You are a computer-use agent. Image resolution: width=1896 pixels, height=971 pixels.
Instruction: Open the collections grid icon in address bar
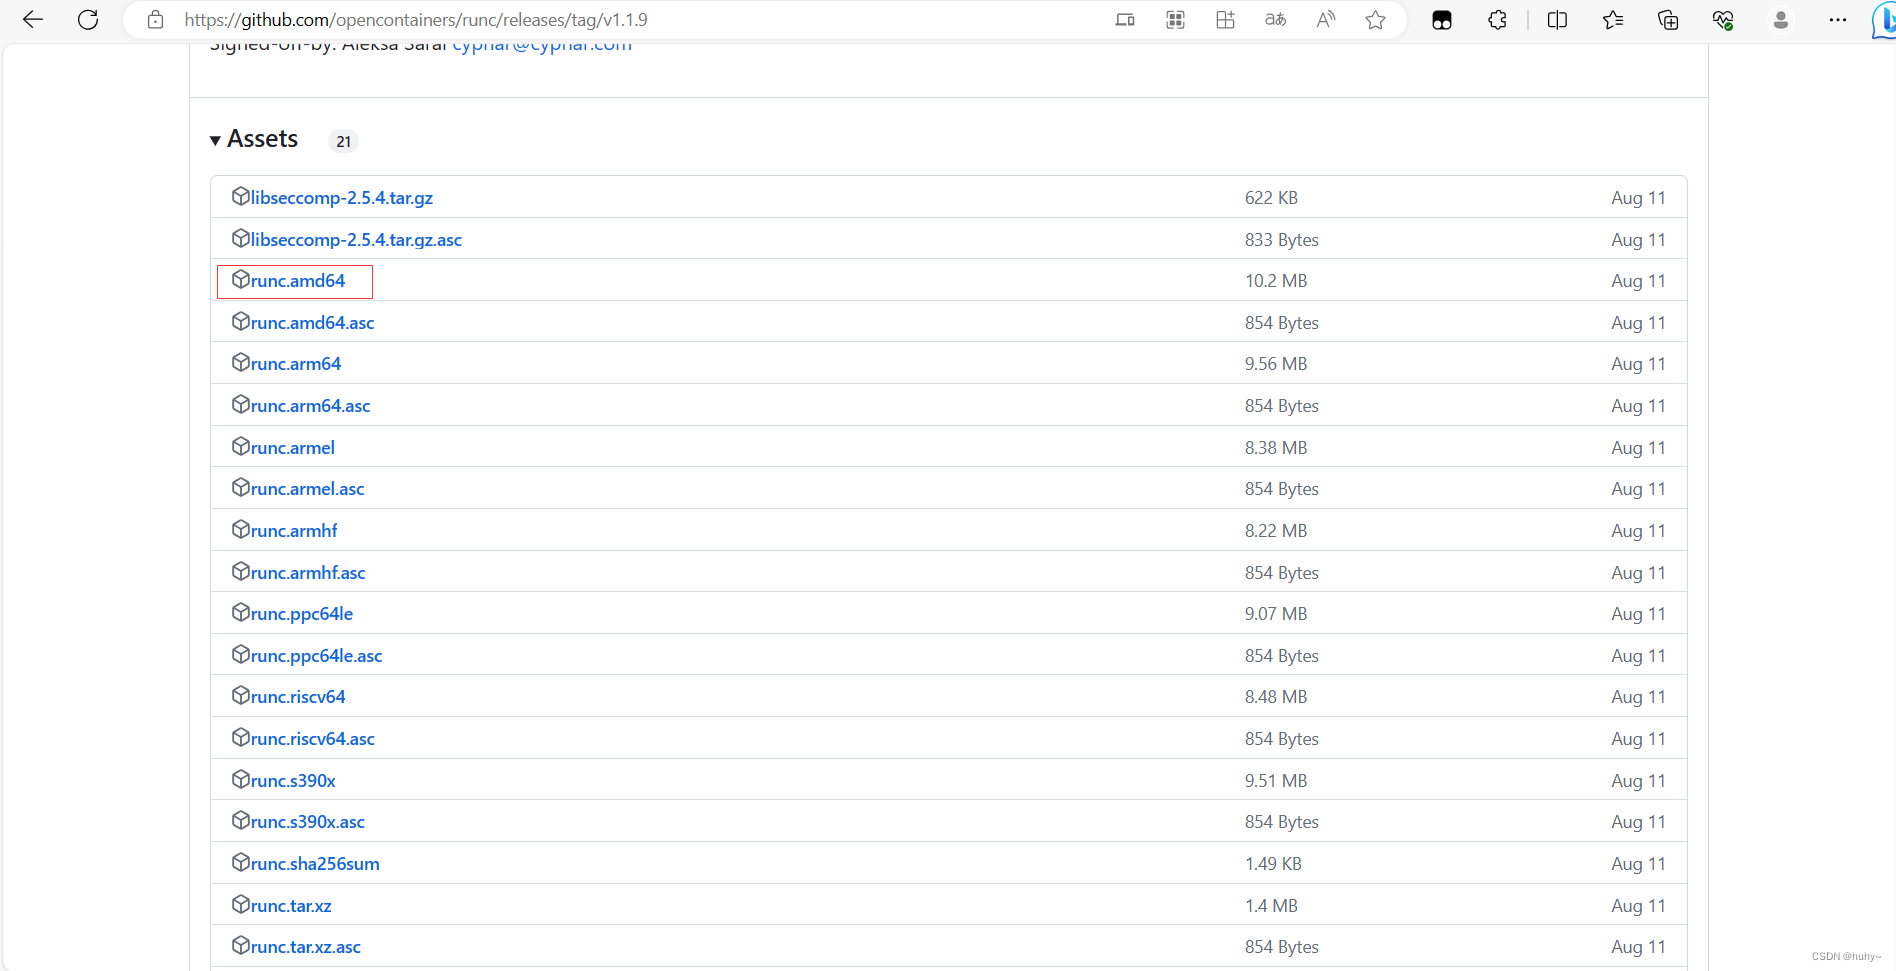1225,20
